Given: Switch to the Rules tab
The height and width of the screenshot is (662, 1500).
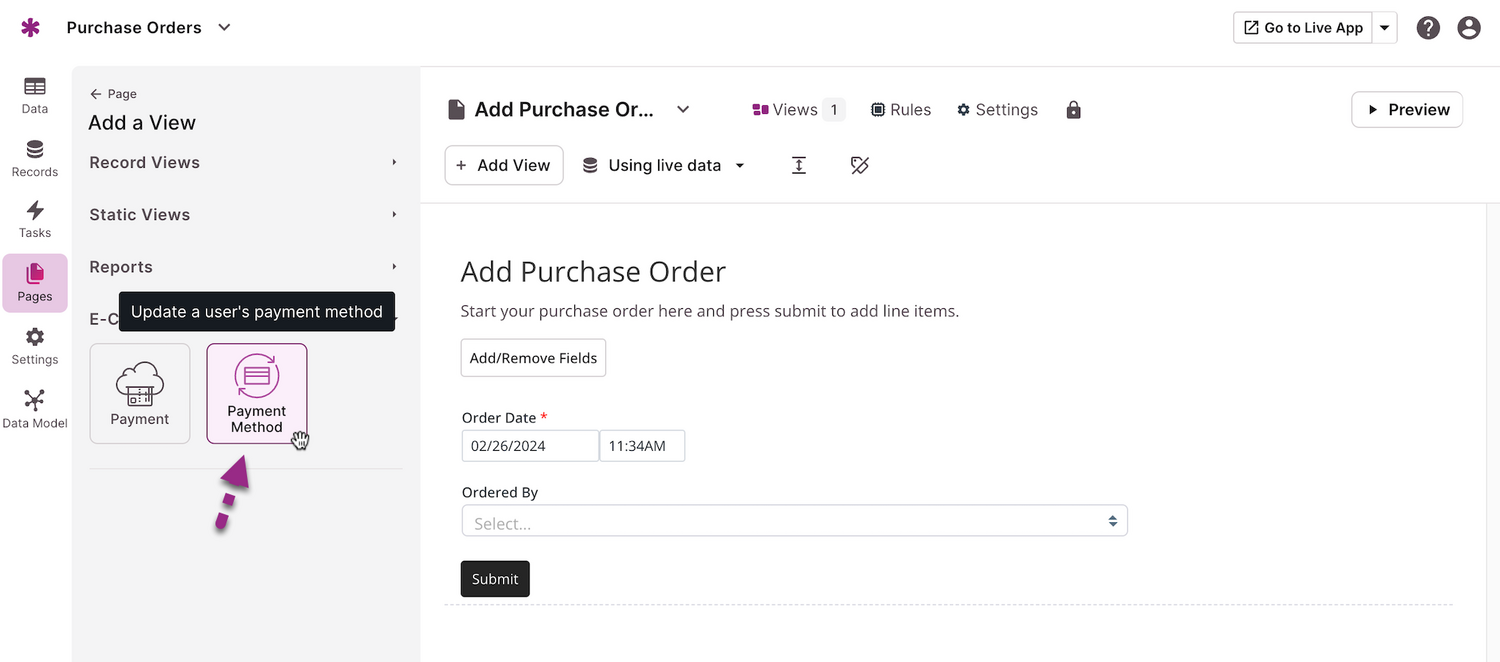Looking at the screenshot, I should pyautogui.click(x=900, y=109).
